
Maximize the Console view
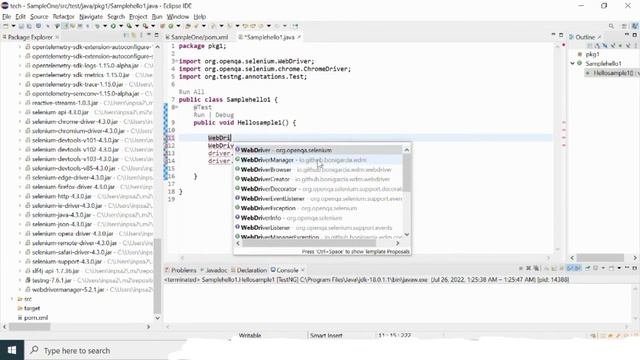click(635, 268)
